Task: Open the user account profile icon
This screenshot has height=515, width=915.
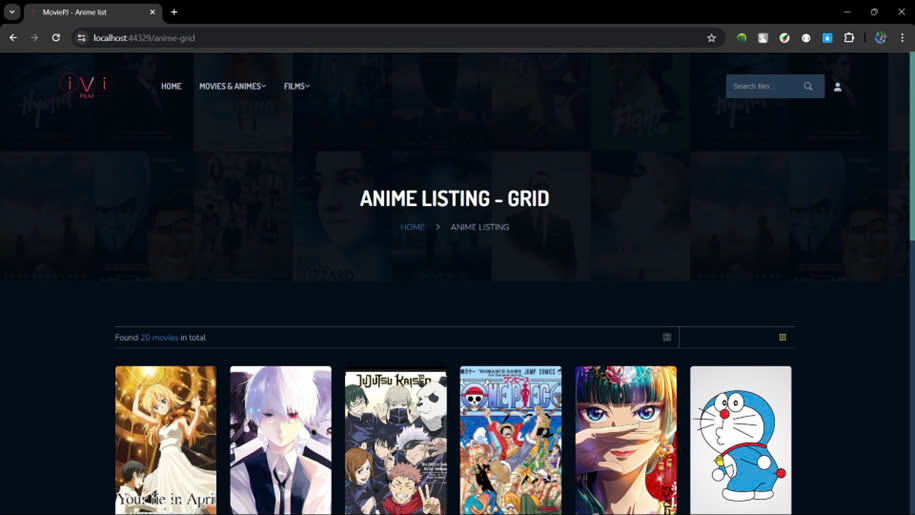Action: click(837, 87)
